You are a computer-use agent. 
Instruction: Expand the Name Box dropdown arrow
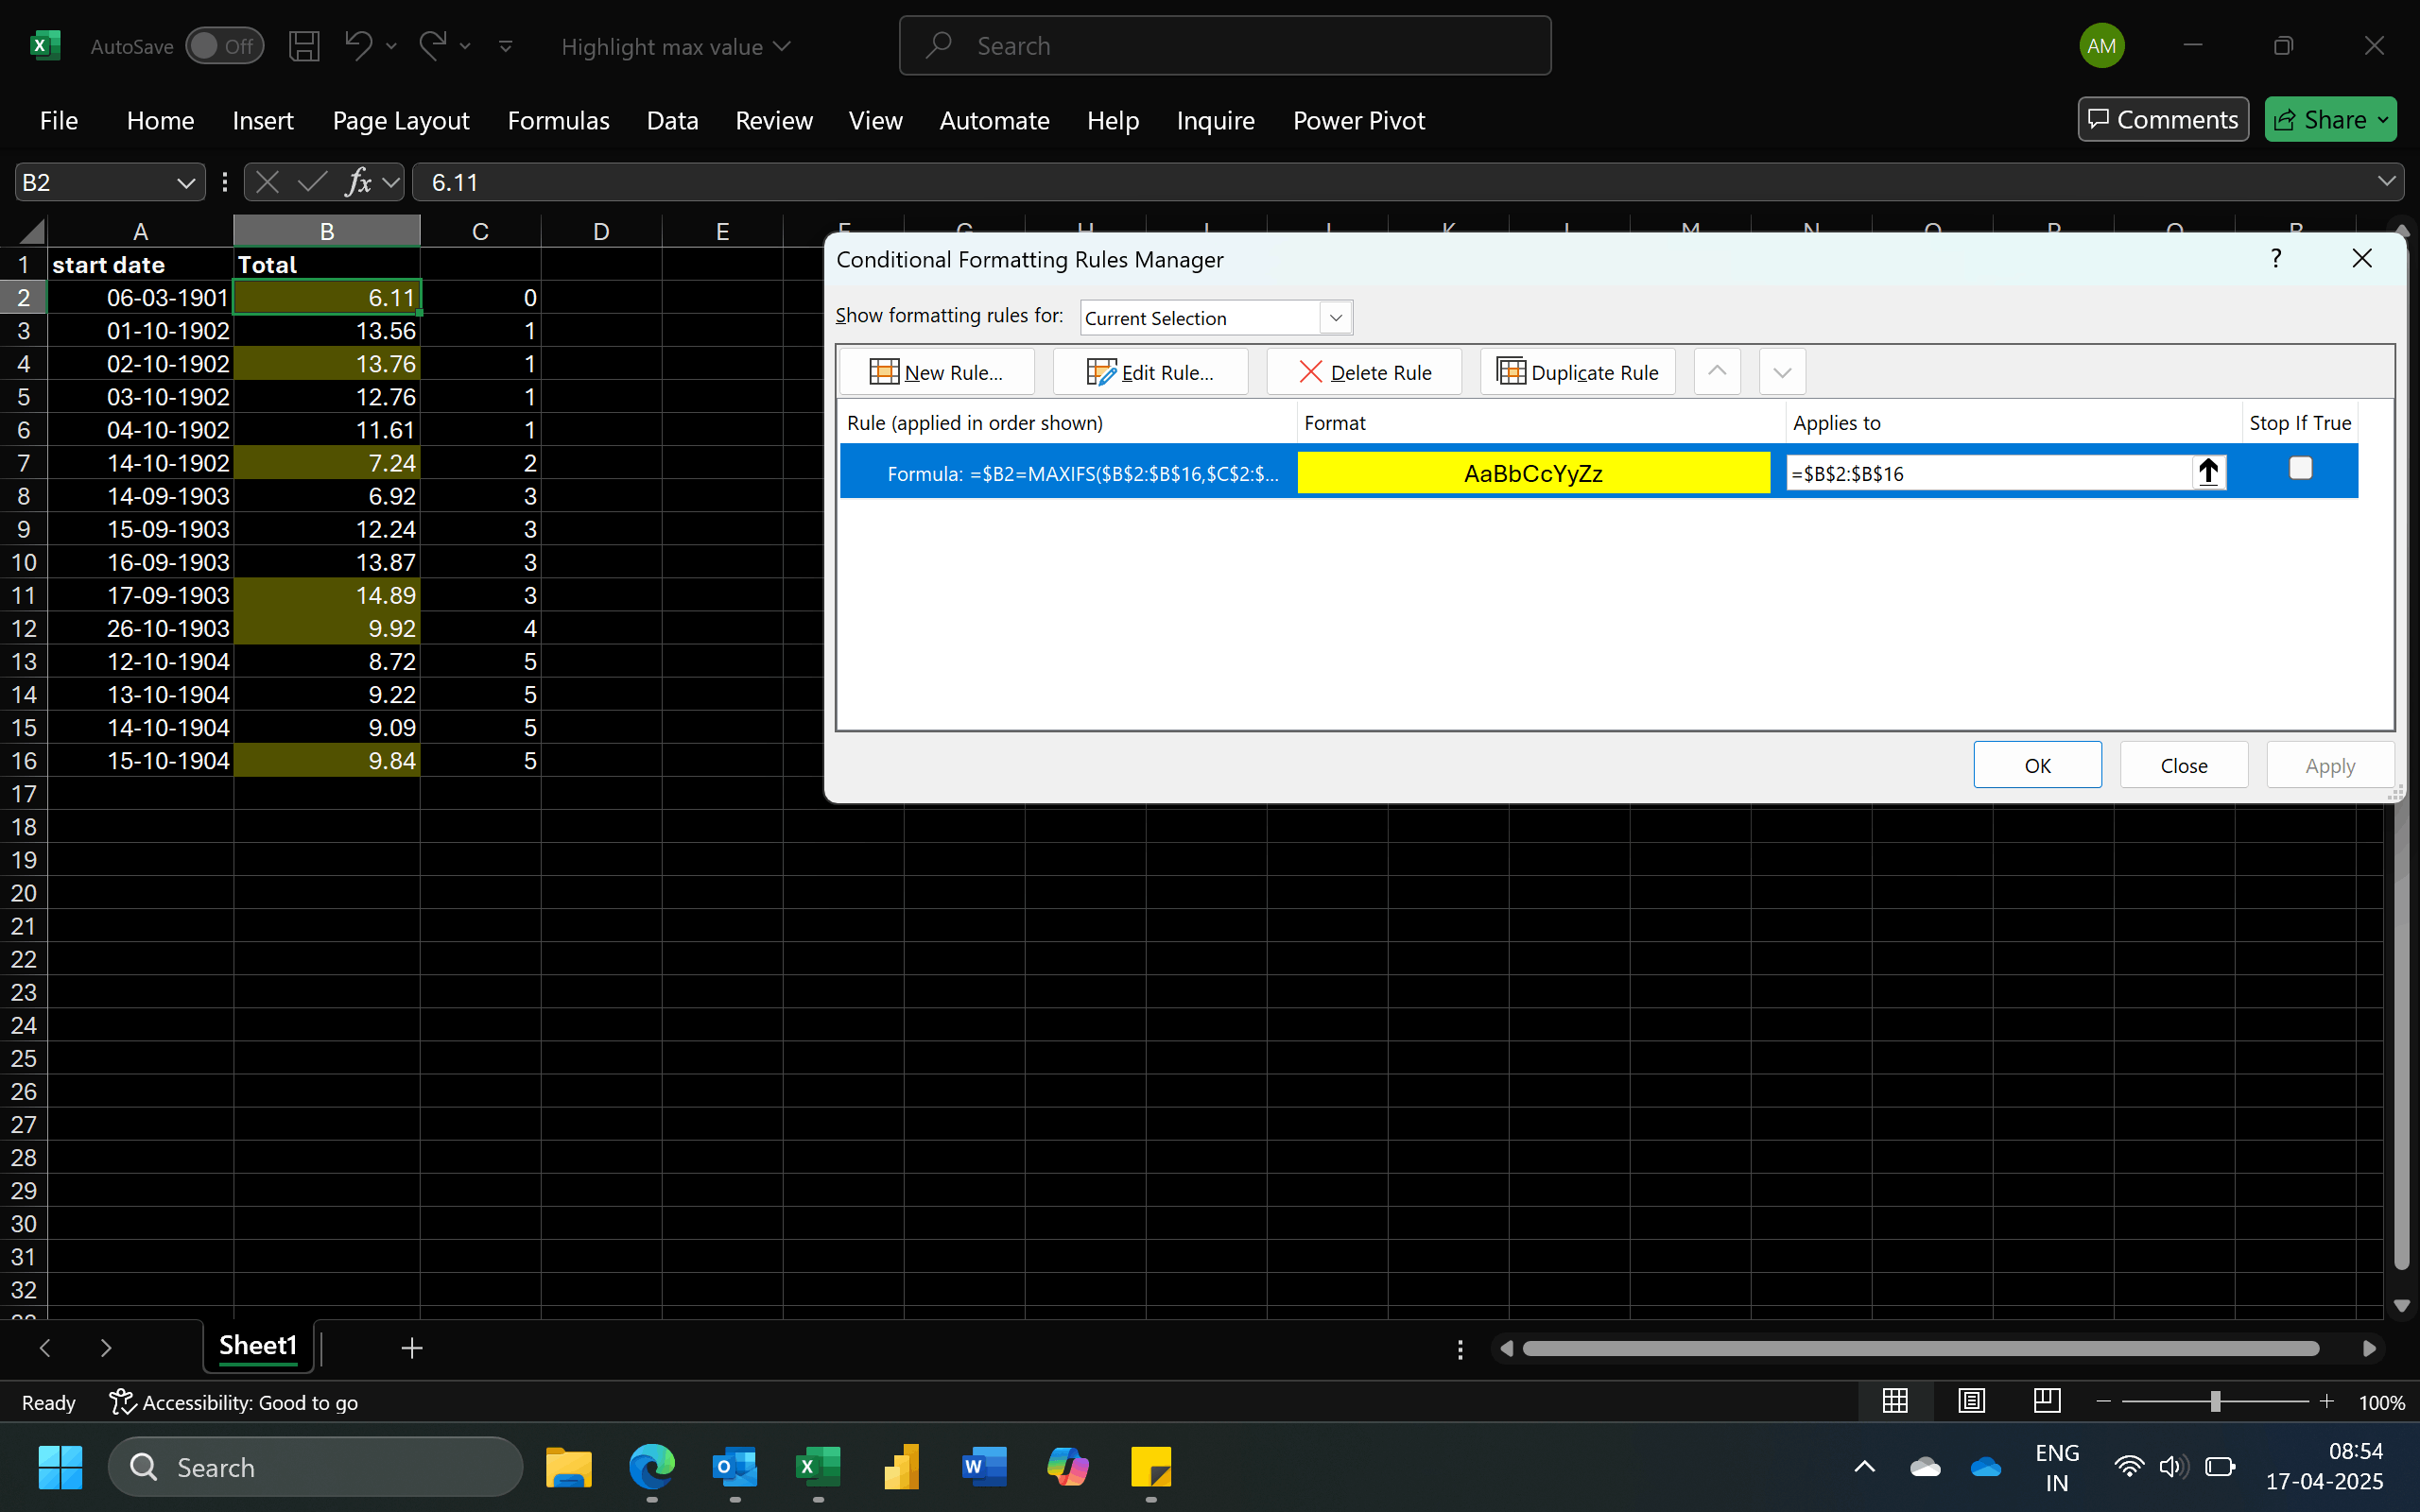[x=185, y=183]
